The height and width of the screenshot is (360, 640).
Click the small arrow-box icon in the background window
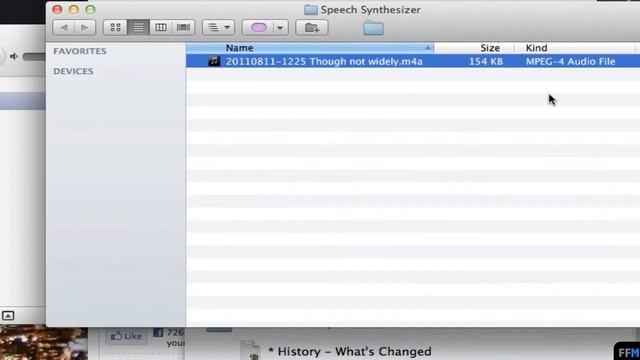pos(8,316)
